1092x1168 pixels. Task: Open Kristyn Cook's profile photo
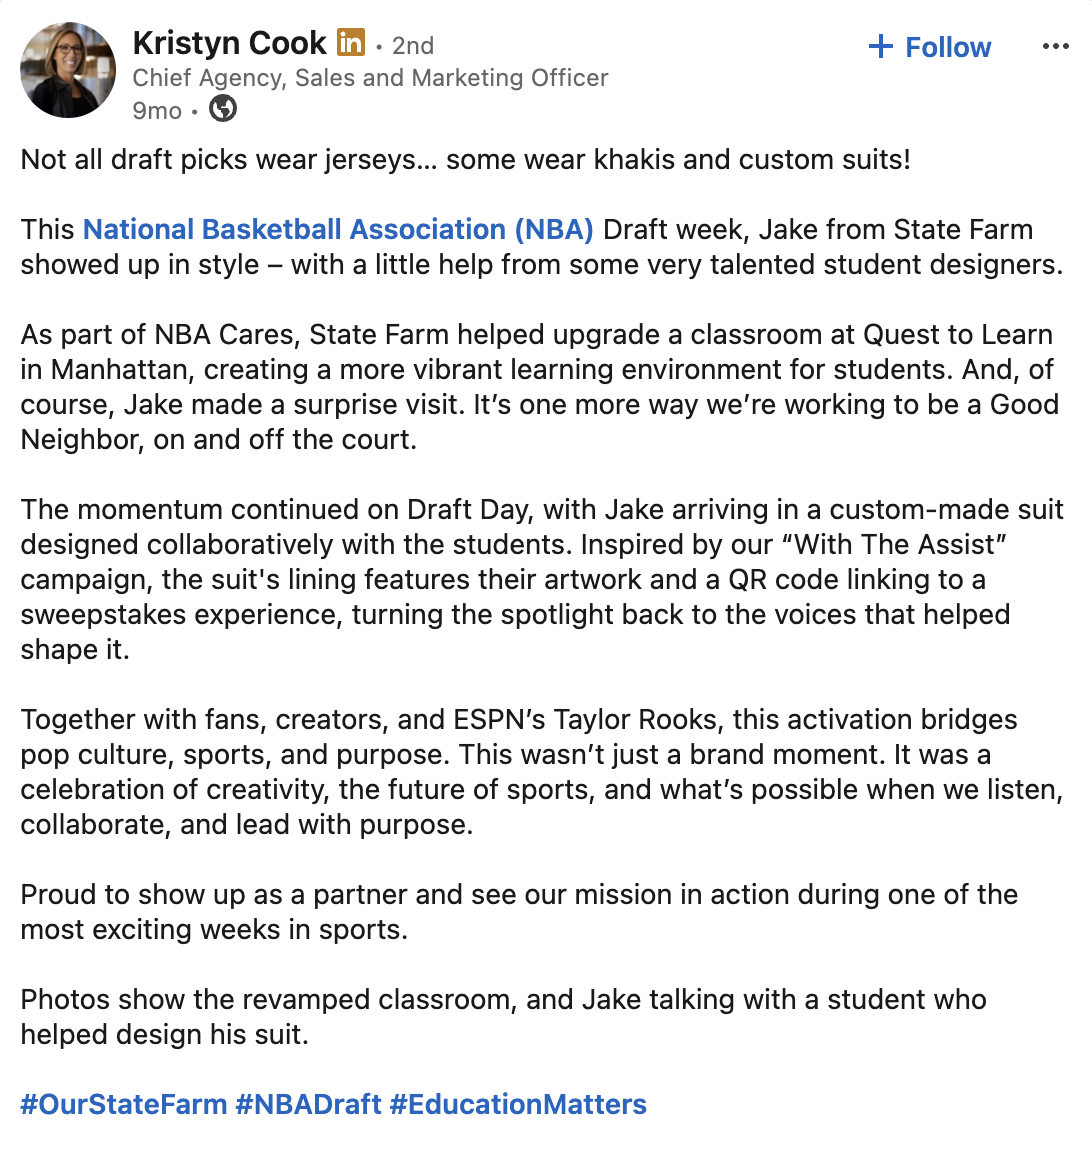(68, 70)
